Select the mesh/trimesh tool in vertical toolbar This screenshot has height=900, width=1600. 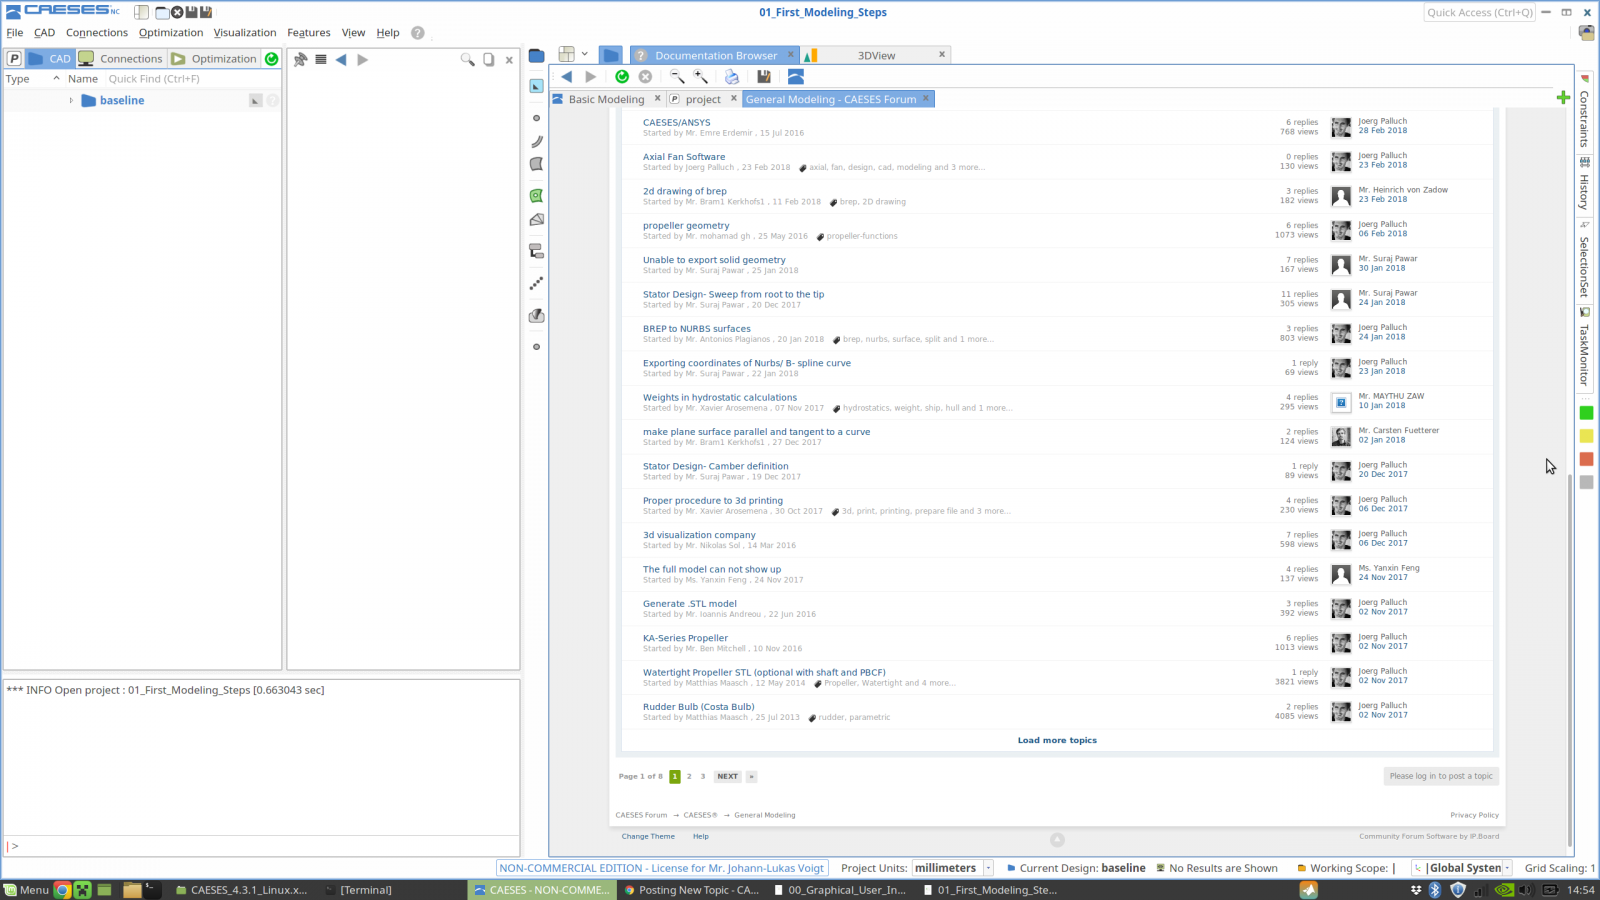click(537, 219)
